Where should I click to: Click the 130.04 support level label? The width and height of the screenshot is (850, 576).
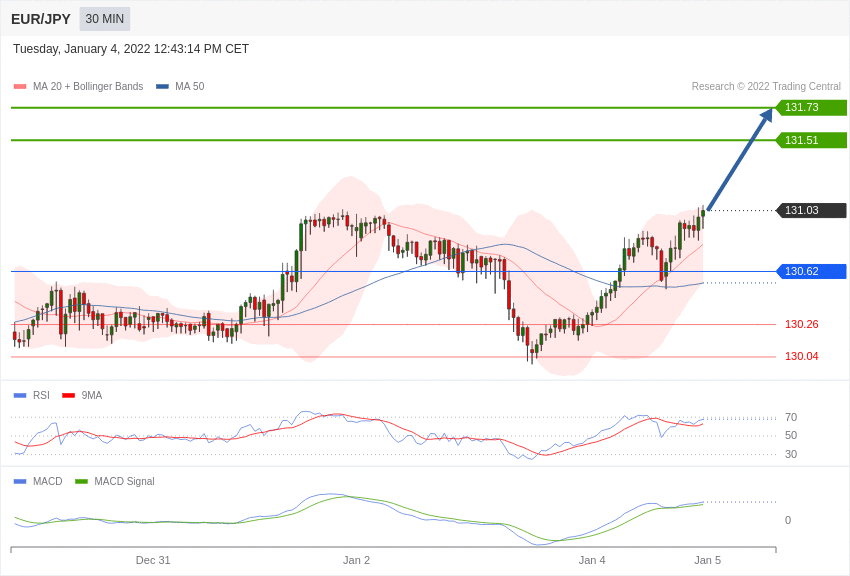(x=801, y=356)
